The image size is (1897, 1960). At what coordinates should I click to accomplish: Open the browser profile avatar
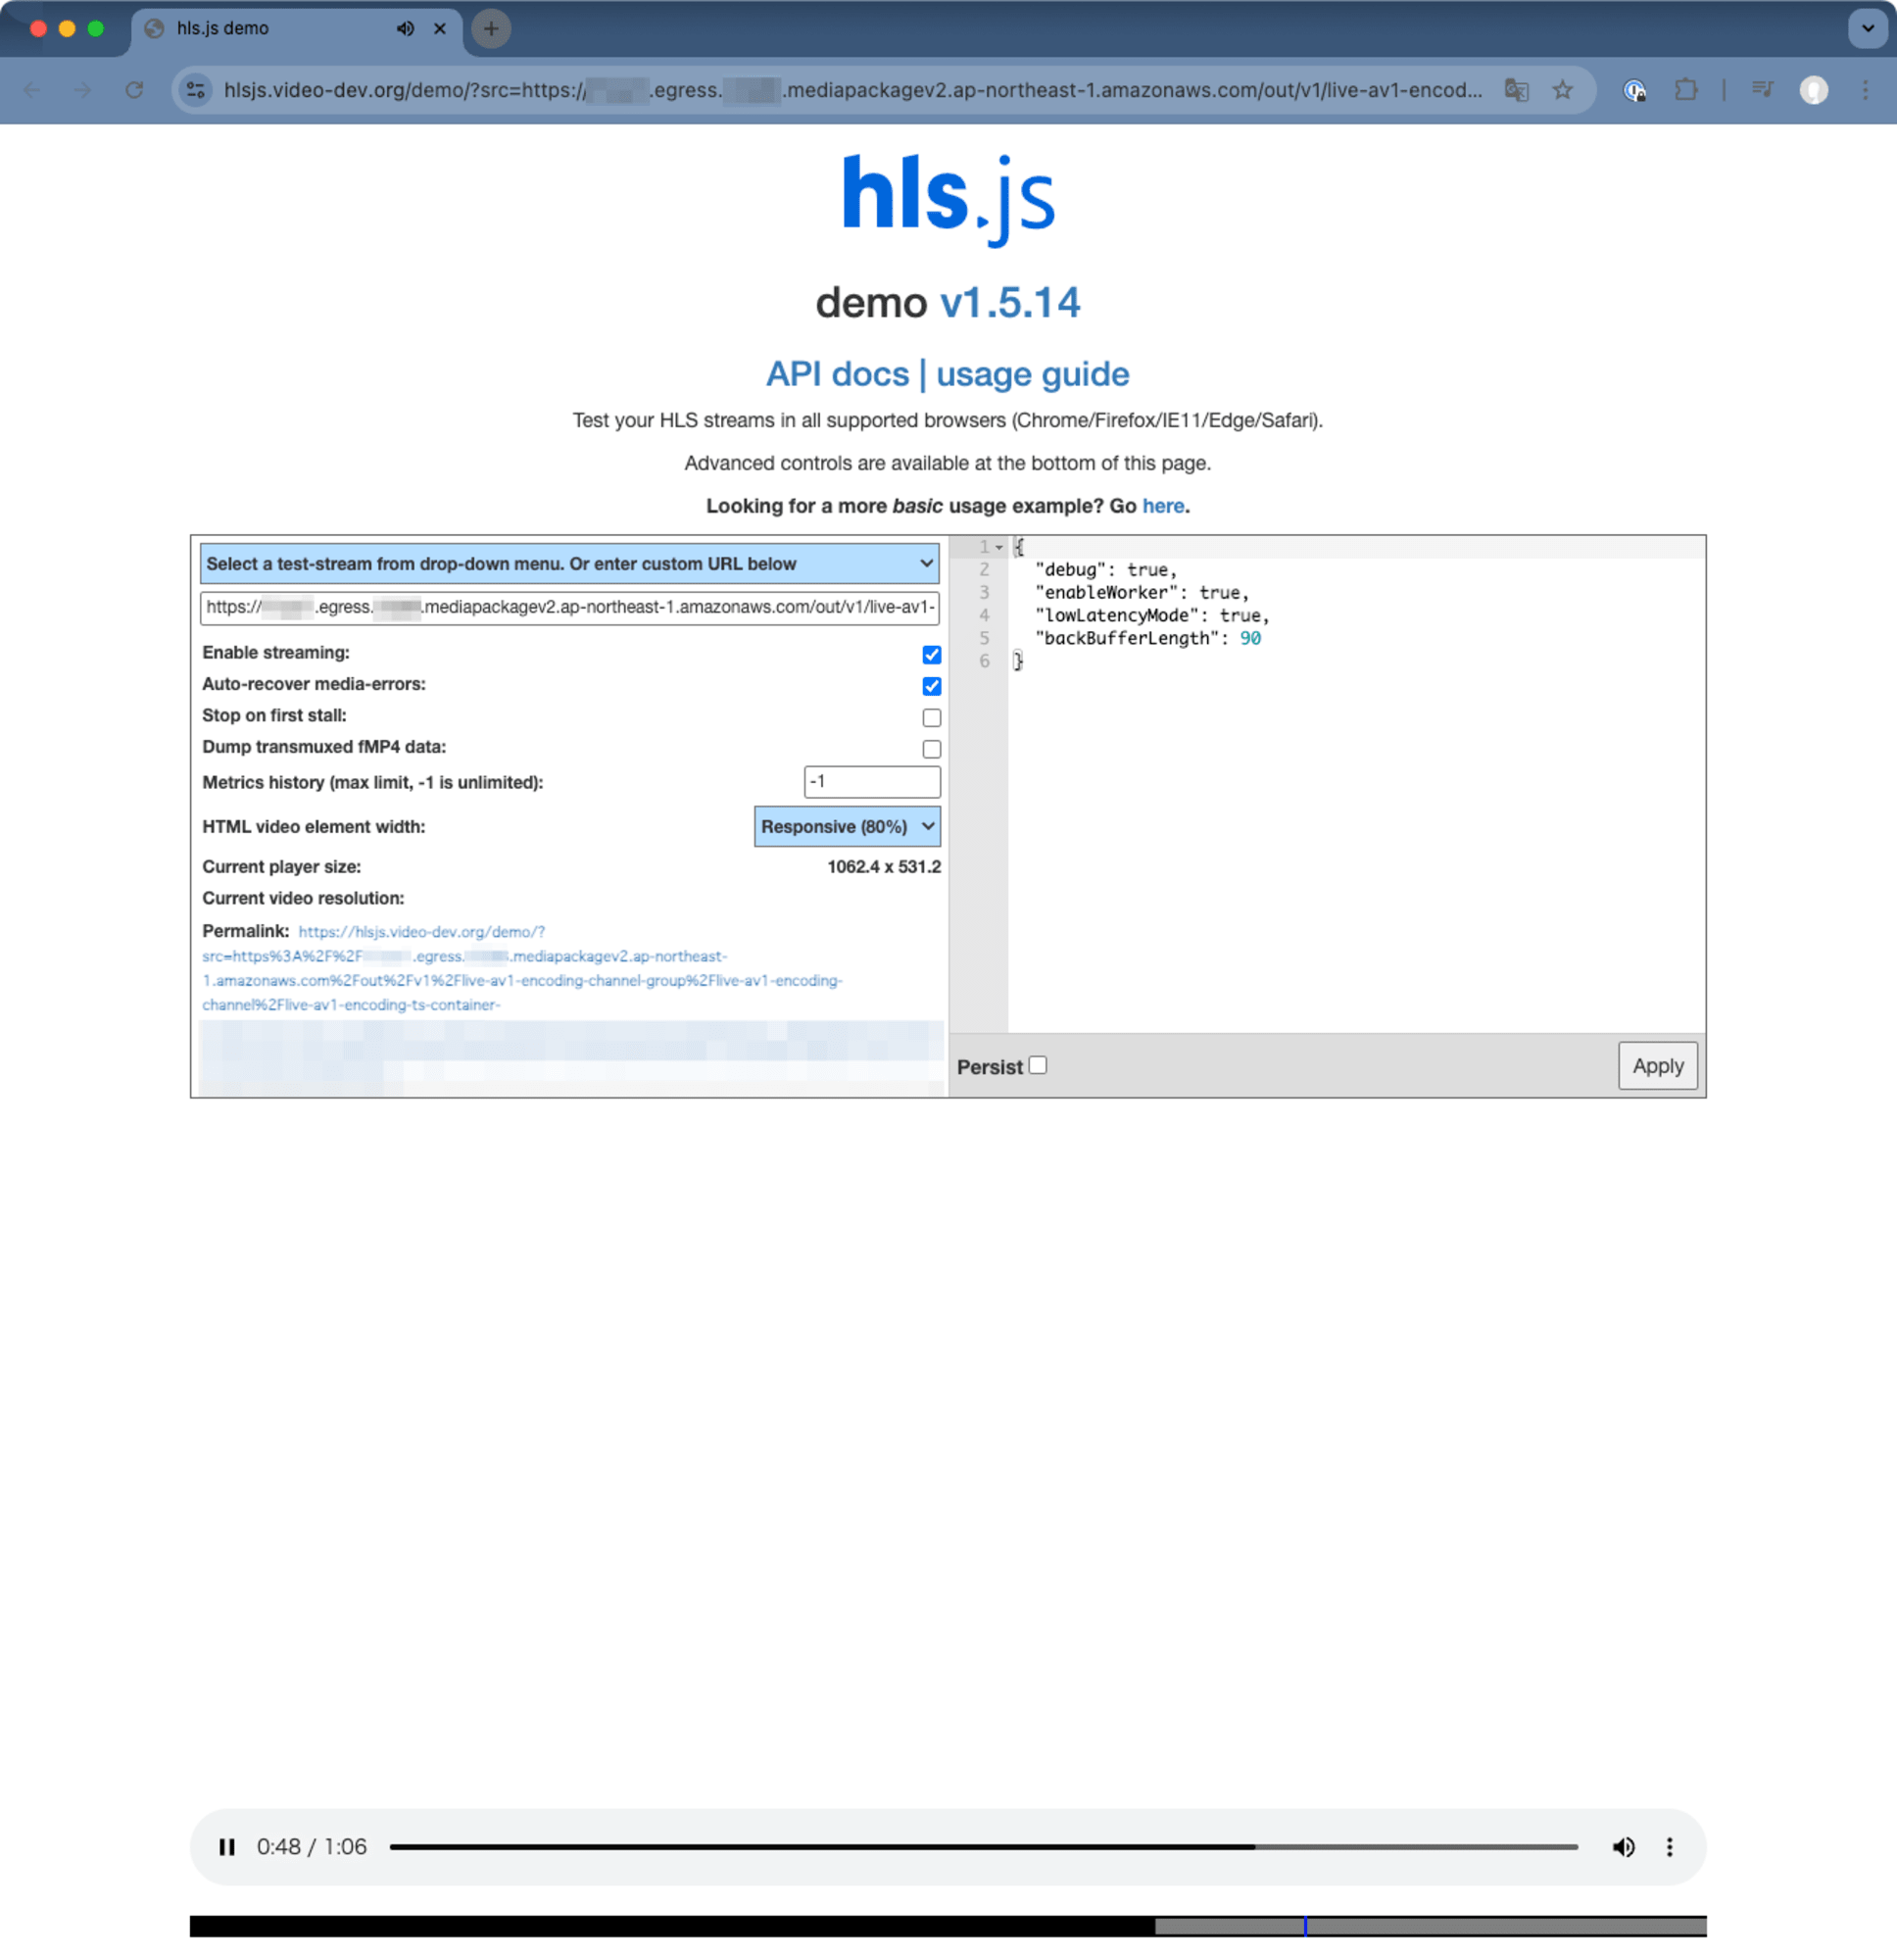(x=1814, y=90)
